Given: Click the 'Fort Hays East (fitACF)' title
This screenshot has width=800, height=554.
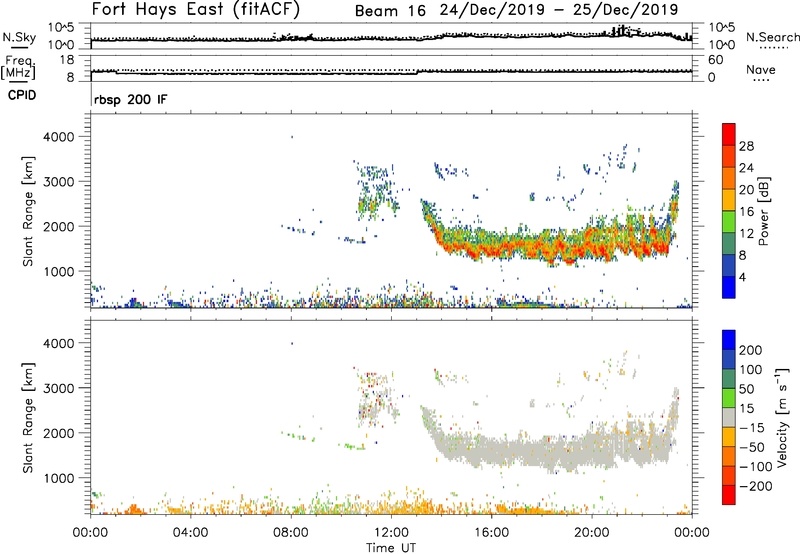Looking at the screenshot, I should point(196,10).
